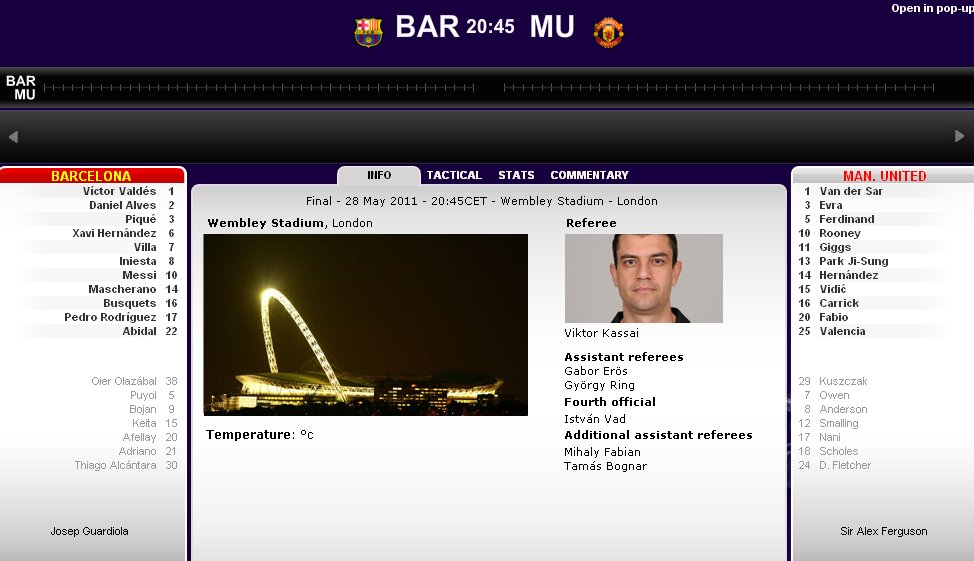The image size is (974, 561).
Task: Click fourth official István Vad
Action: pos(594,419)
